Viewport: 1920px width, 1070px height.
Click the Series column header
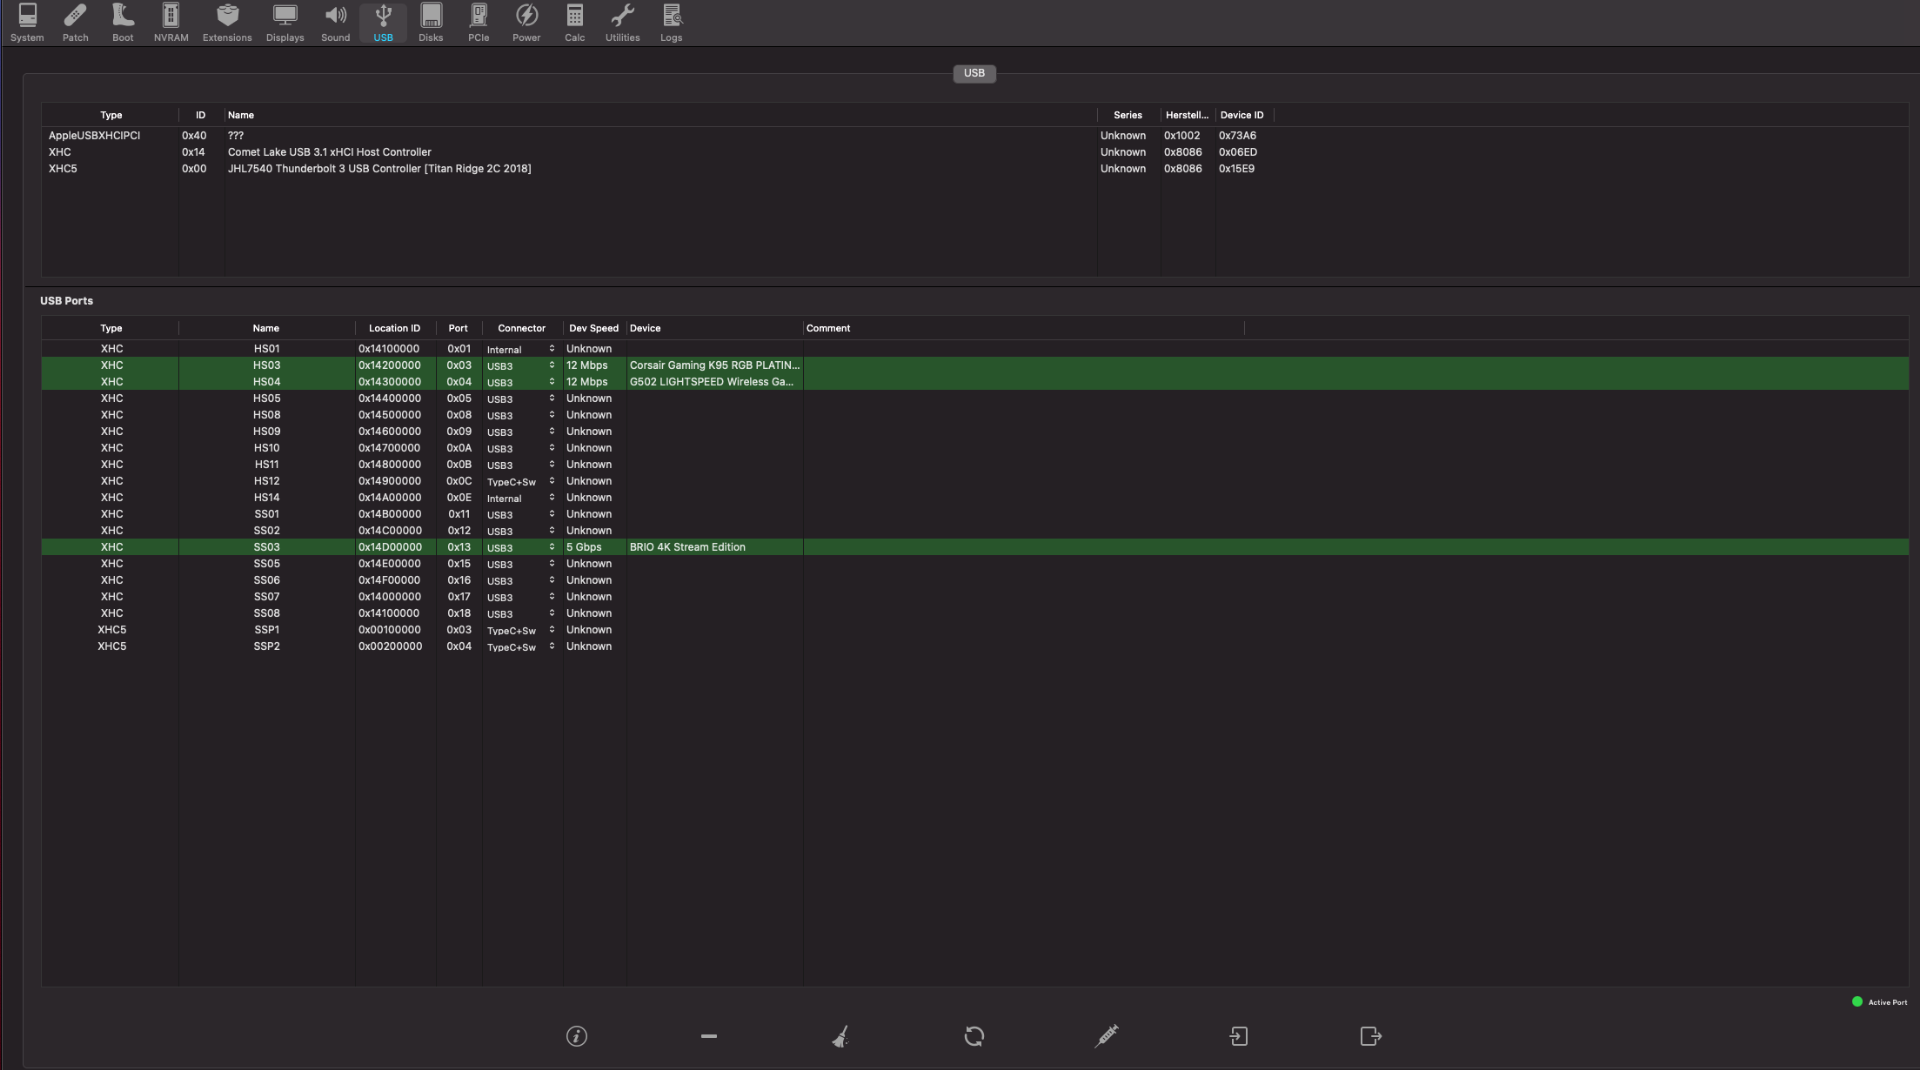click(x=1128, y=115)
